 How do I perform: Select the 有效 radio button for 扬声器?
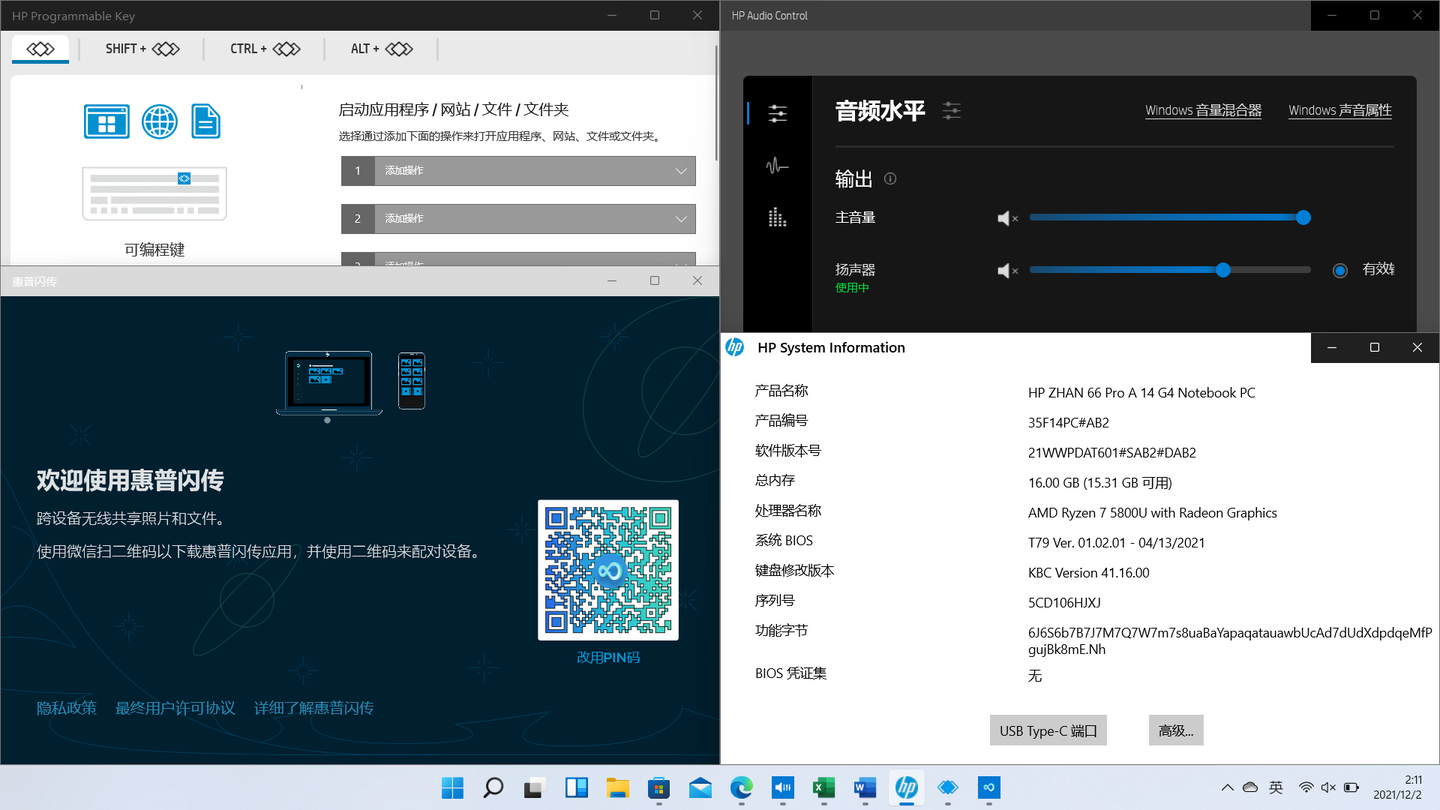pos(1340,270)
